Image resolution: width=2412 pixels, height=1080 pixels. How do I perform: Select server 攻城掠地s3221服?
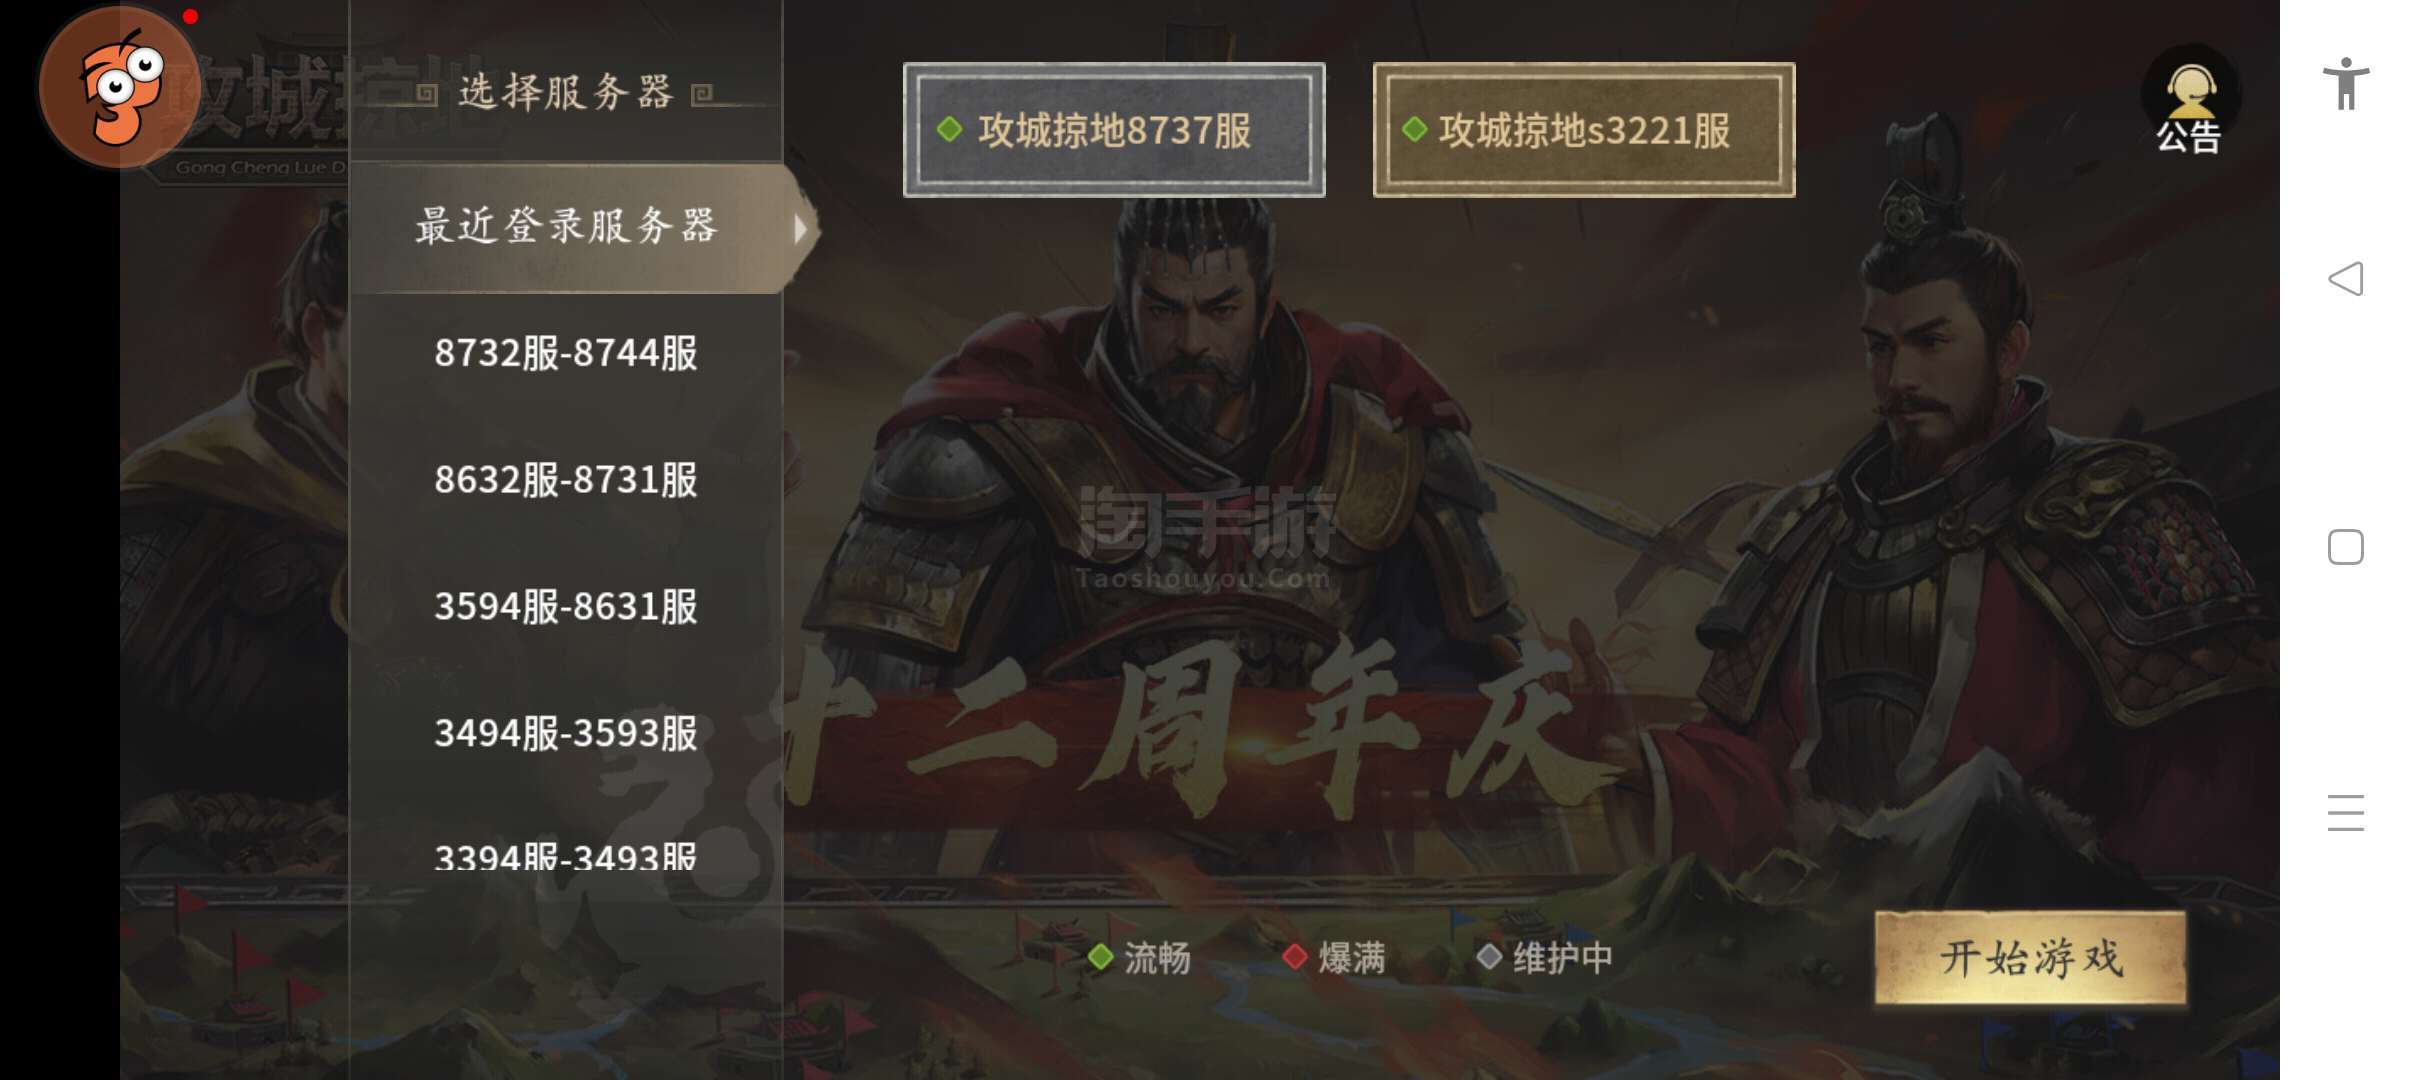(1584, 130)
